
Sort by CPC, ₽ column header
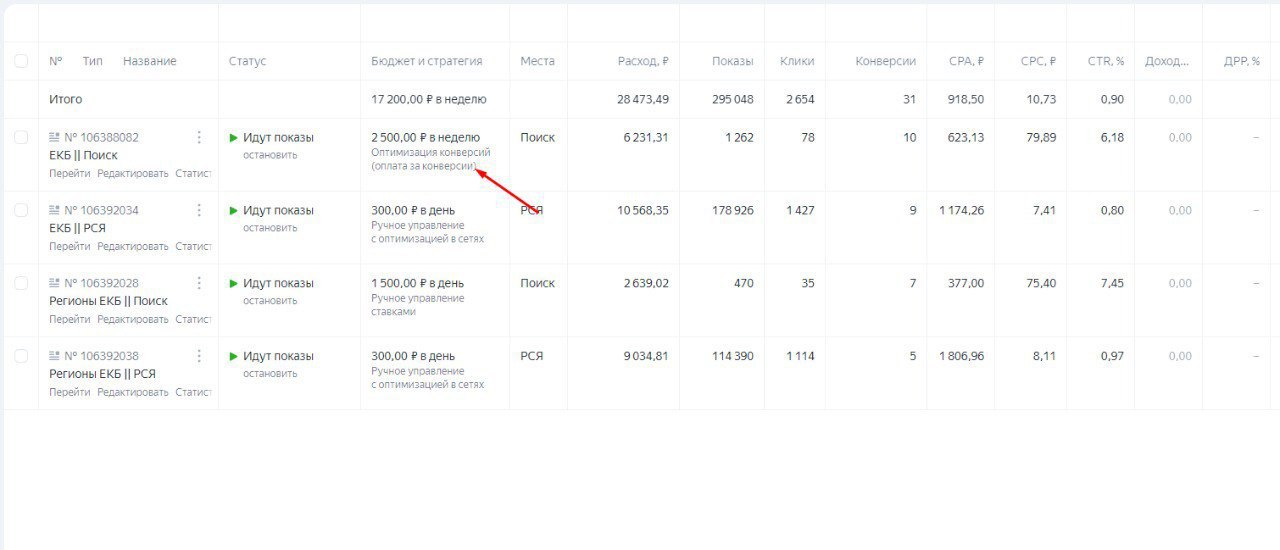tap(1038, 61)
